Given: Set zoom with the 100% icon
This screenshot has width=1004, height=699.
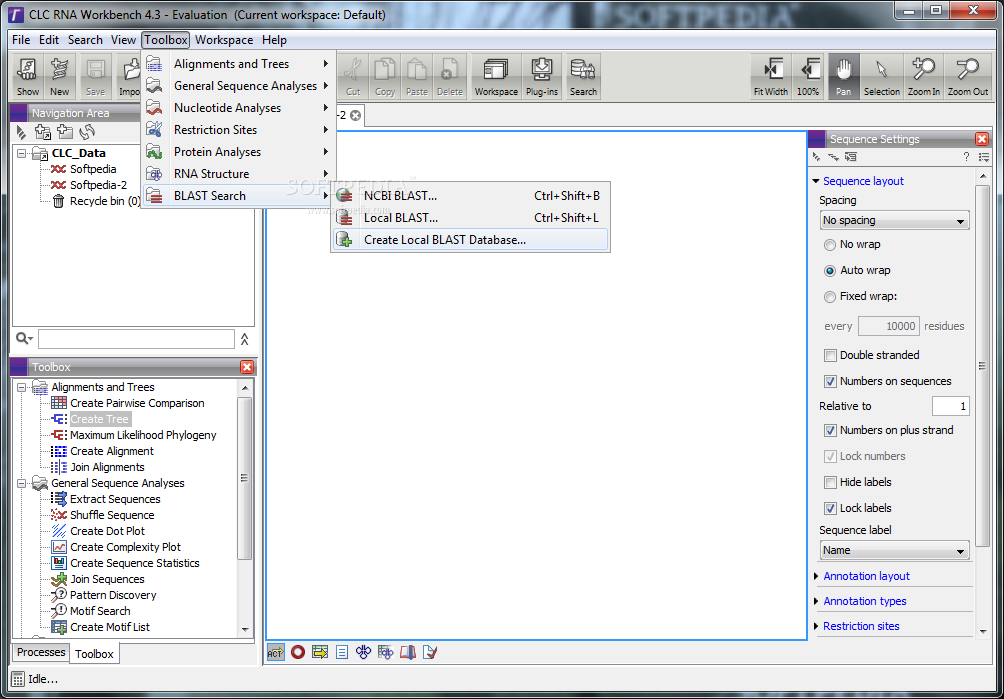Looking at the screenshot, I should coord(808,76).
